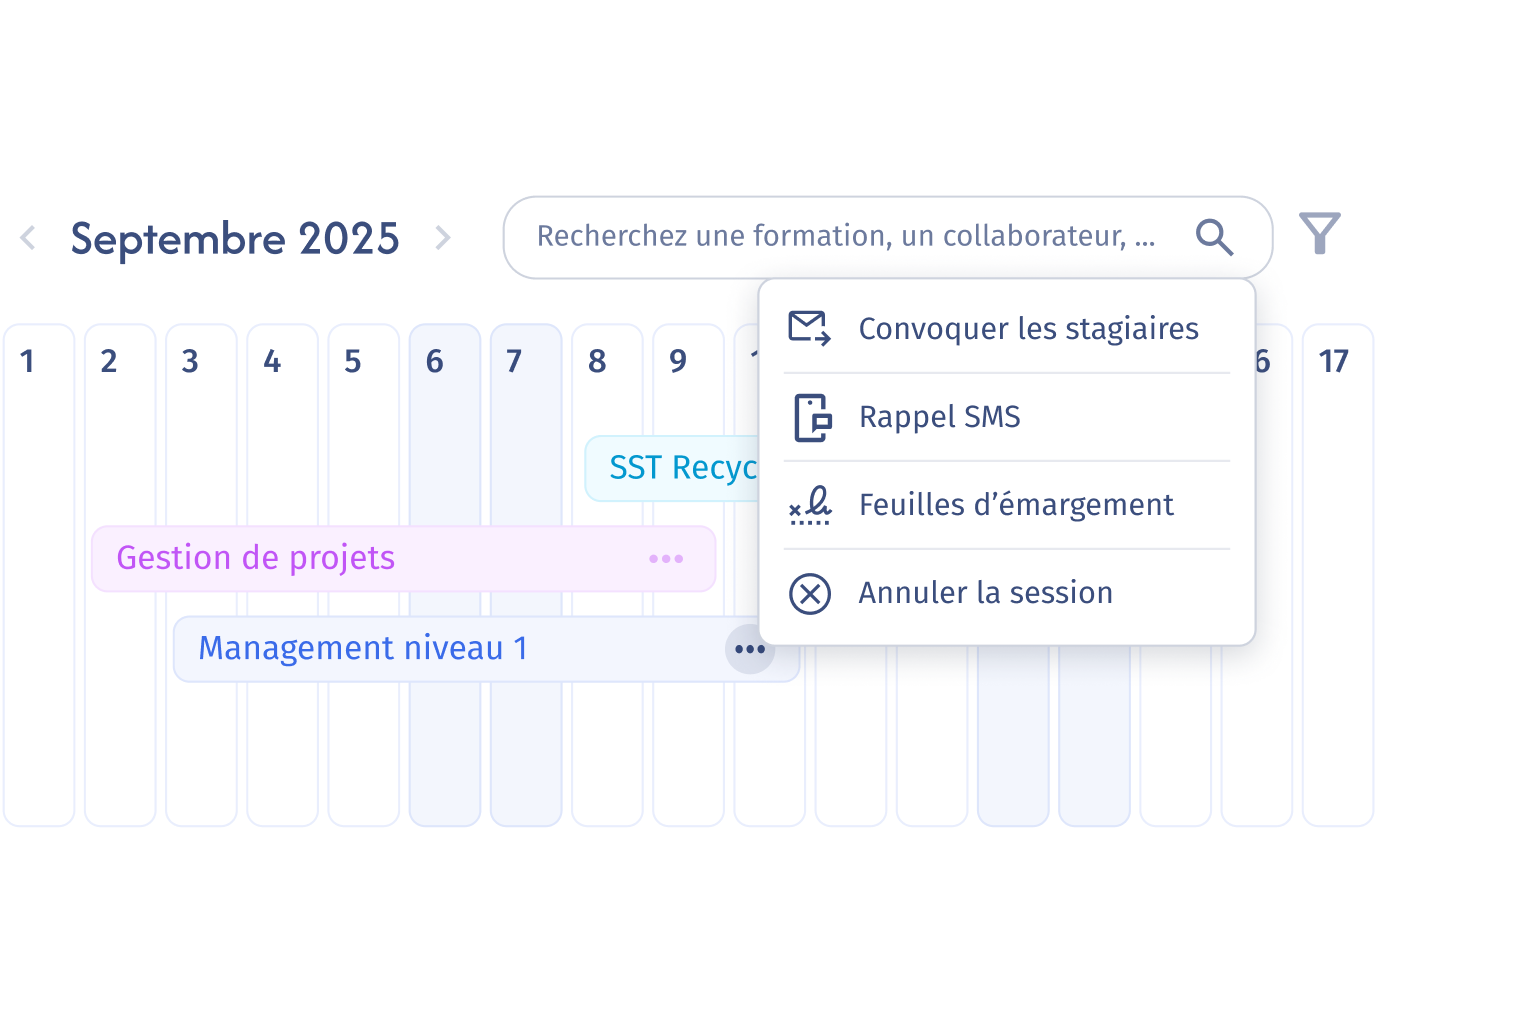Screen dimensions: 1536x1010
Task: Click the phone SMS reminder icon
Action: click(x=812, y=417)
